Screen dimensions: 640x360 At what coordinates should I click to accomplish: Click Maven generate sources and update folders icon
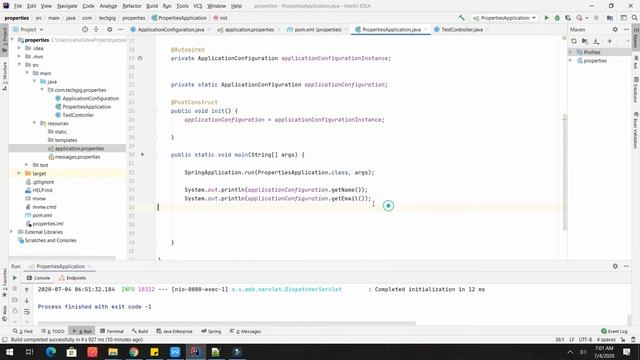point(585,41)
